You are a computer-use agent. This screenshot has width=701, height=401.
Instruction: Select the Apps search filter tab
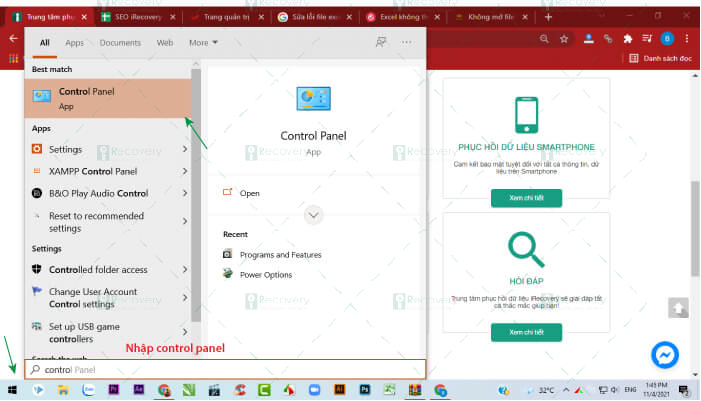[x=74, y=42]
